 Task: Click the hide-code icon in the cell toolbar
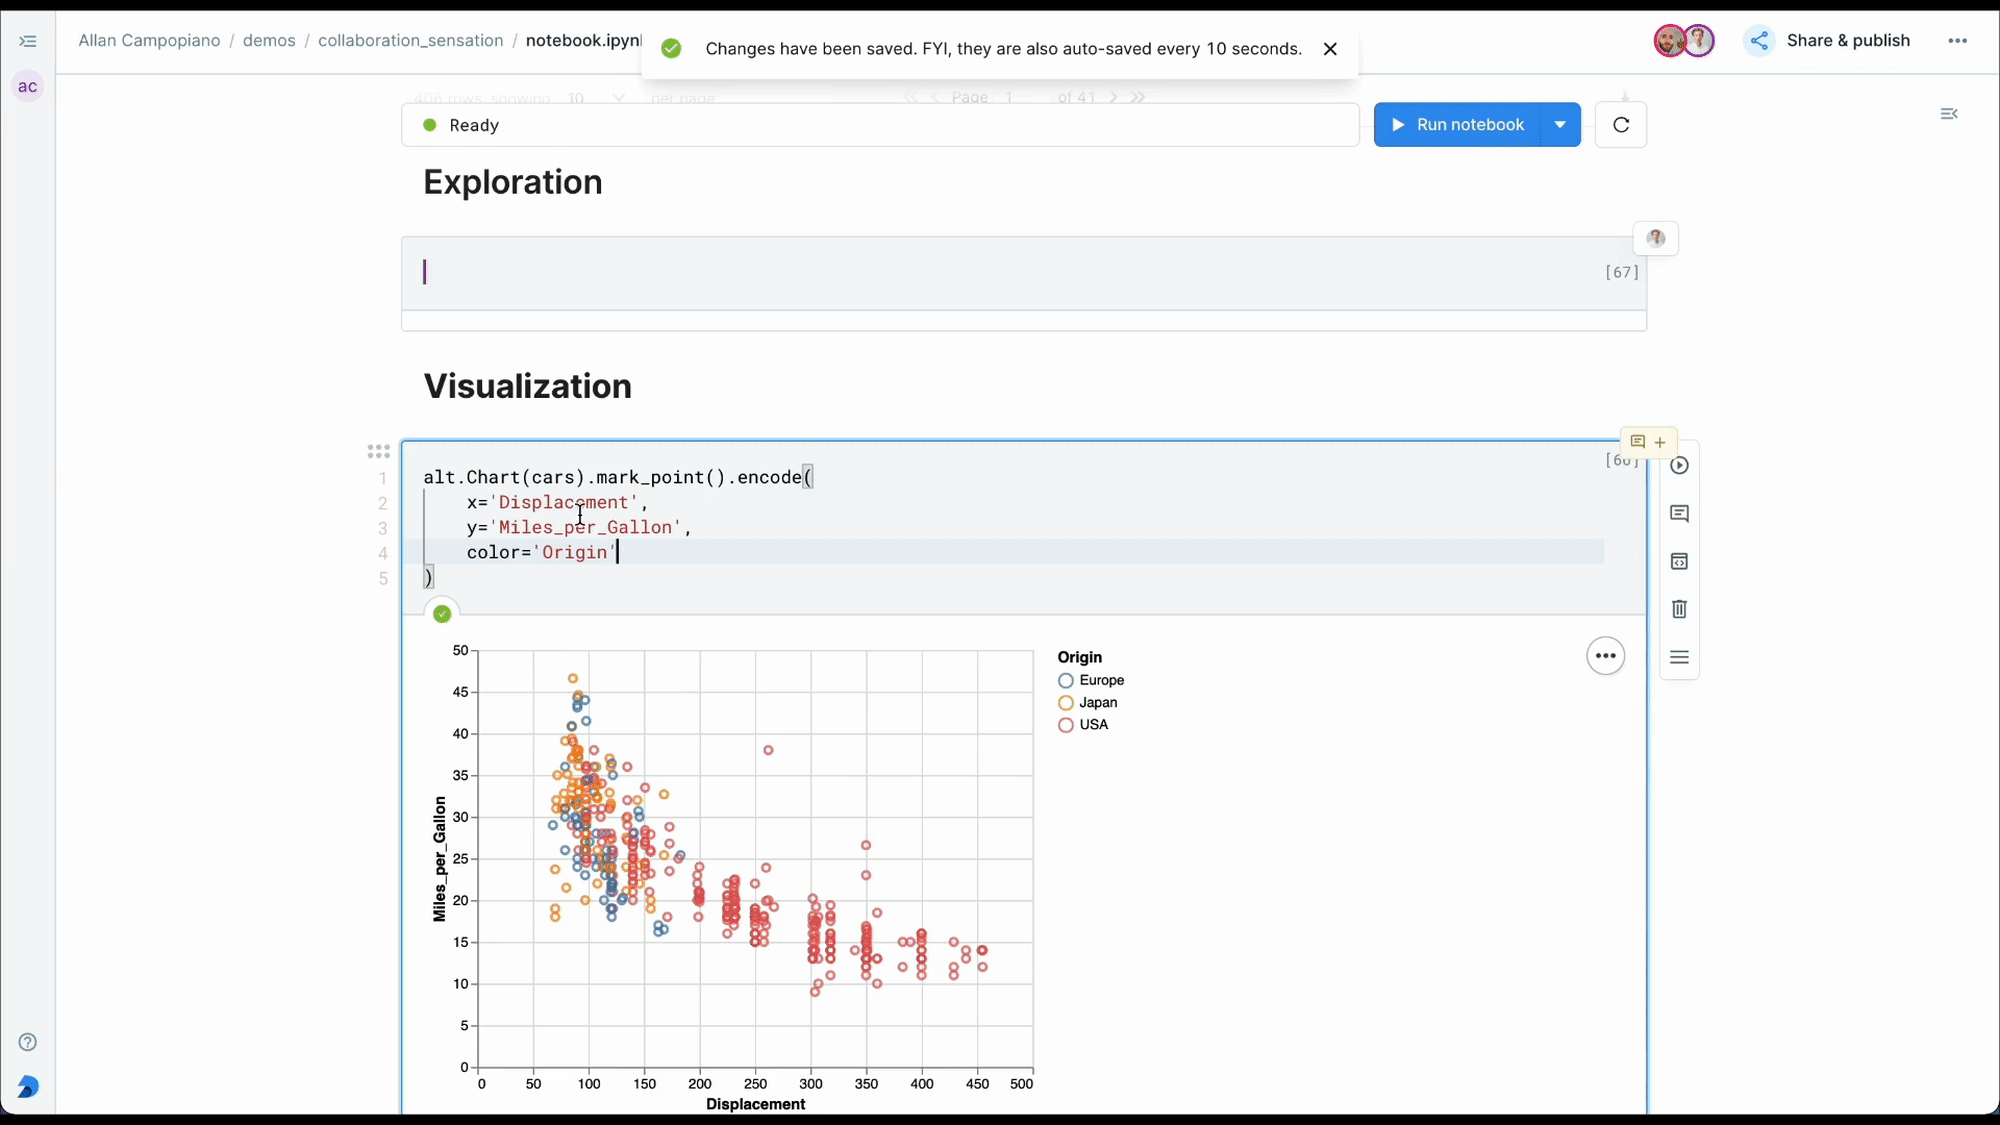(x=1679, y=561)
